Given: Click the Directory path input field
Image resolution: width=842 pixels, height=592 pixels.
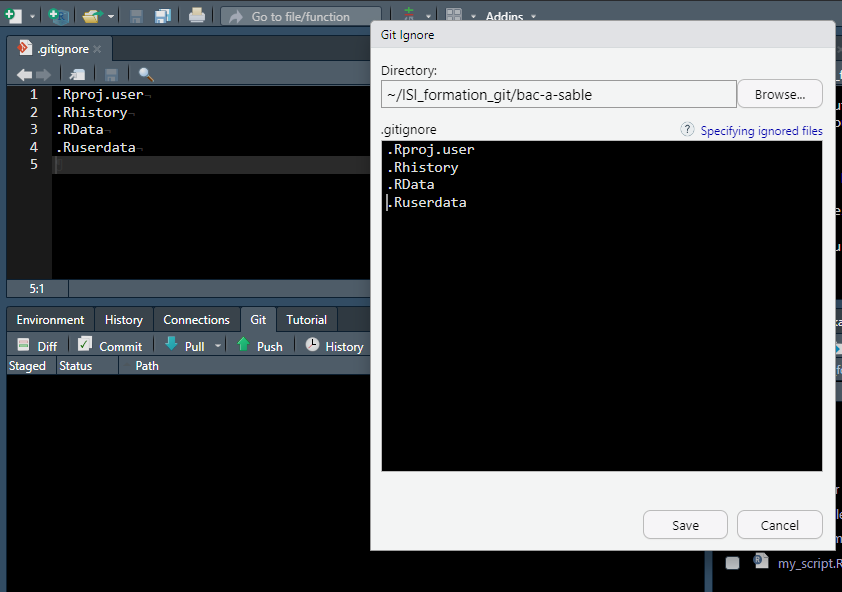Looking at the screenshot, I should click(x=558, y=94).
